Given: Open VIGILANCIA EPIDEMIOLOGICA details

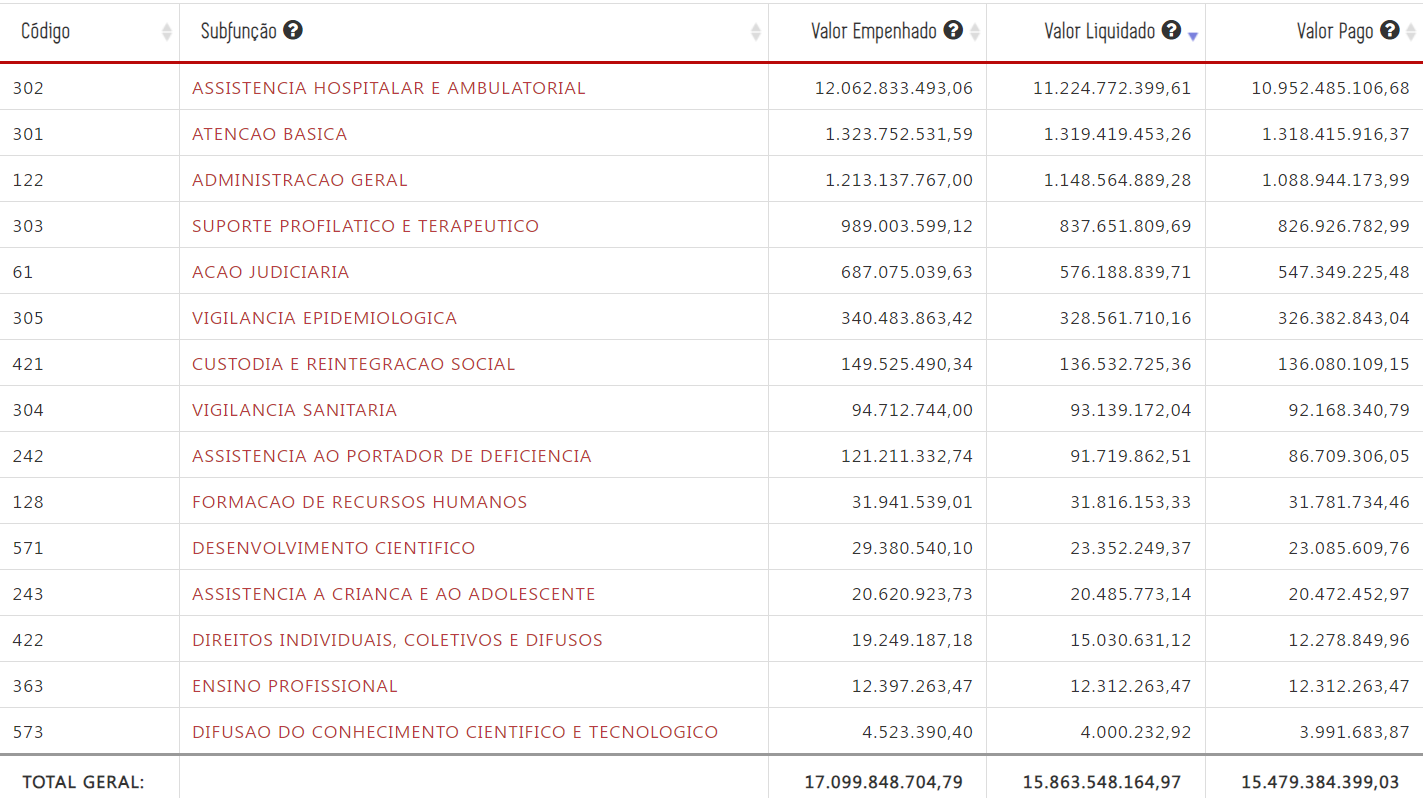Looking at the screenshot, I should [x=324, y=318].
